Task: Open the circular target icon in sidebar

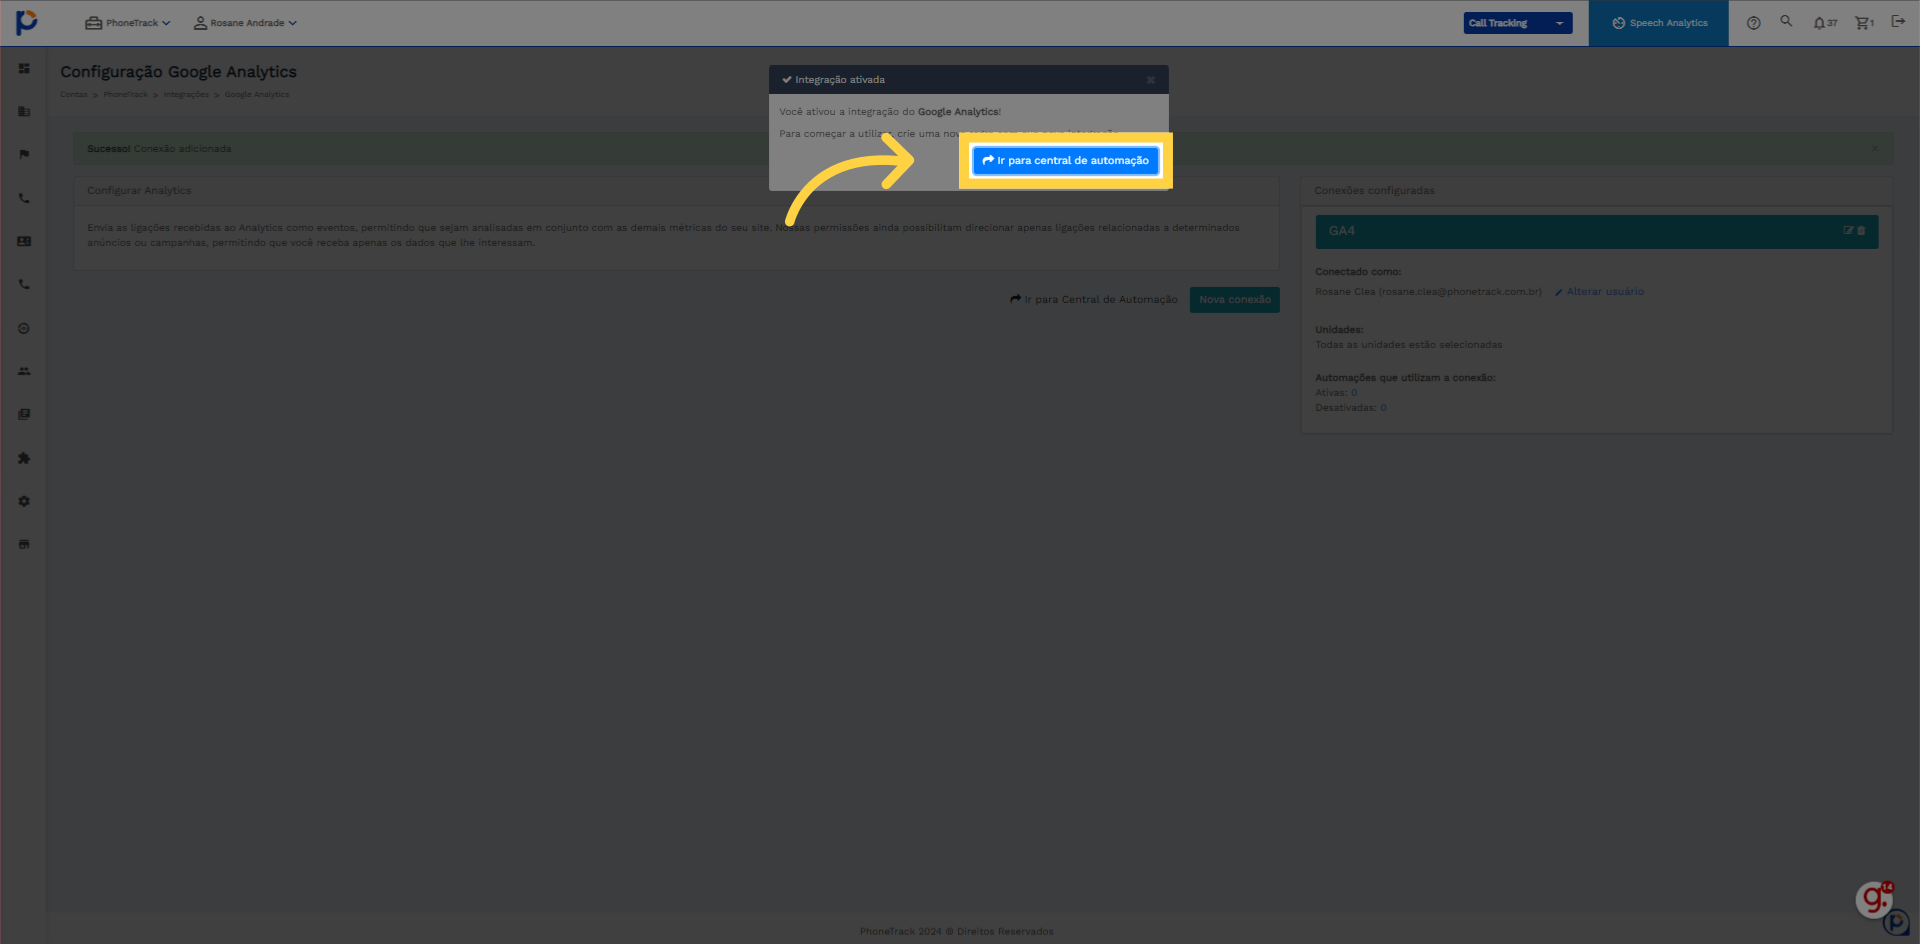Action: click(x=24, y=328)
